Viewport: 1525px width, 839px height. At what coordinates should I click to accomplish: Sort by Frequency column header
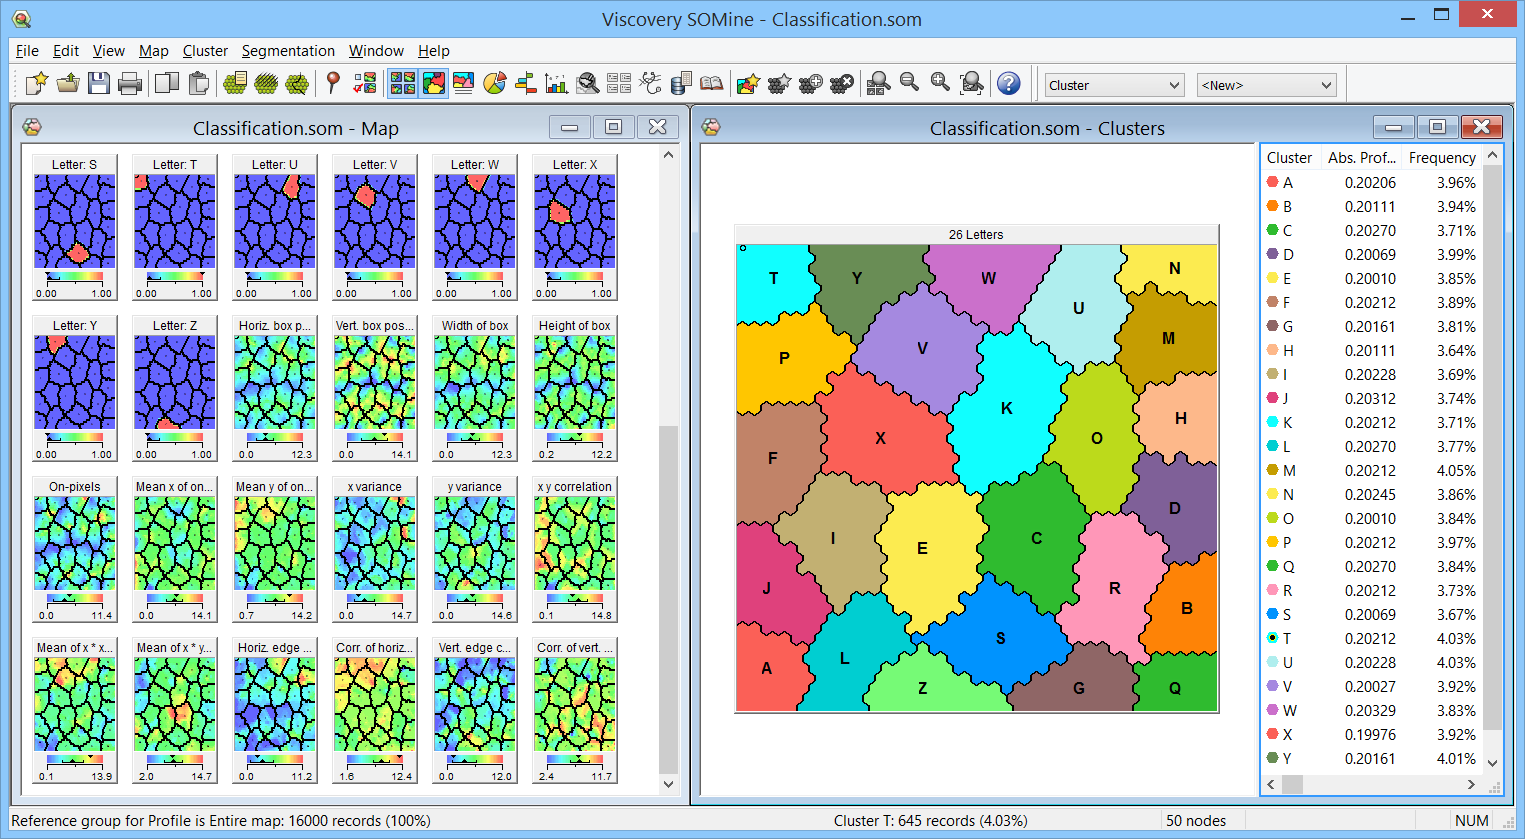1441,157
